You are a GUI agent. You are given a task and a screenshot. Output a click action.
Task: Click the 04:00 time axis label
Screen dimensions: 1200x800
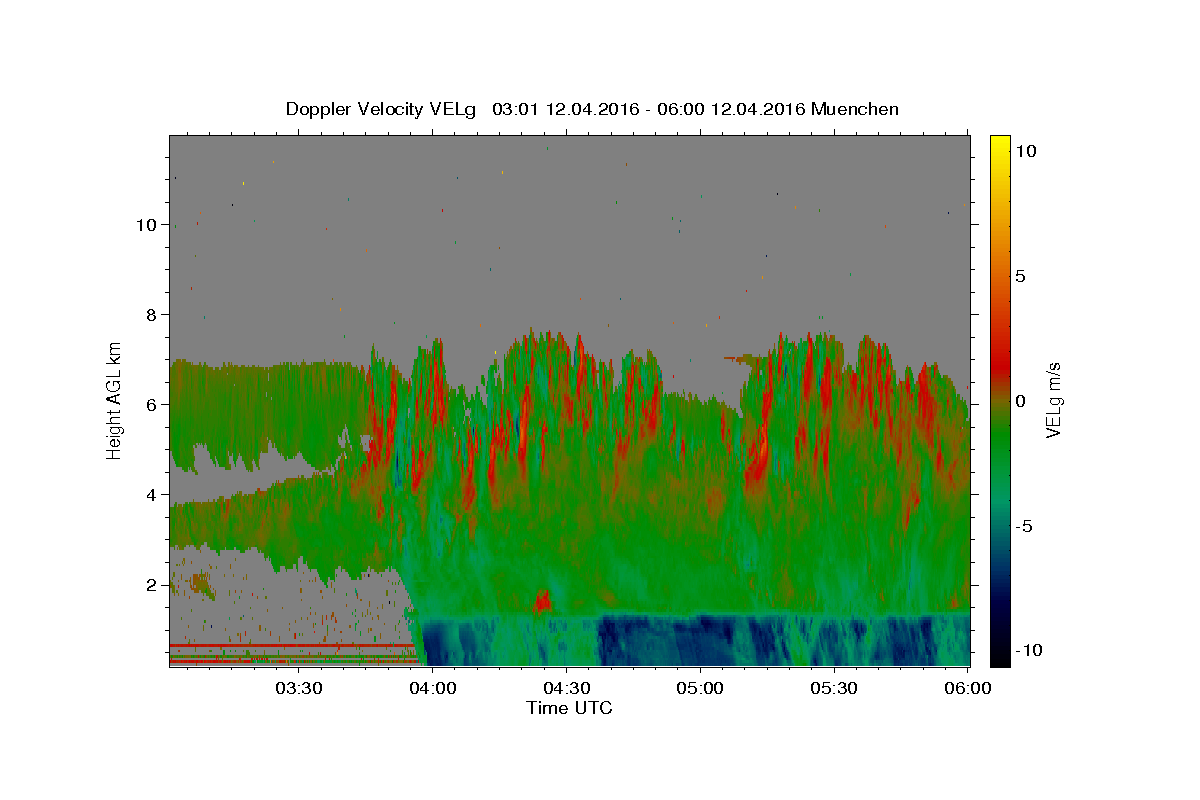[432, 689]
